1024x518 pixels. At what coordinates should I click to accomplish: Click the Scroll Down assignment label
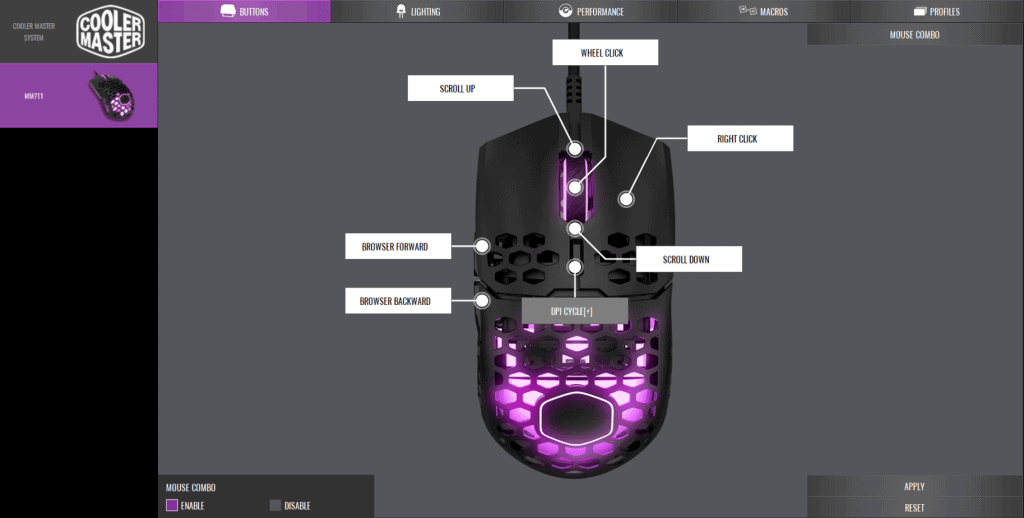(689, 259)
